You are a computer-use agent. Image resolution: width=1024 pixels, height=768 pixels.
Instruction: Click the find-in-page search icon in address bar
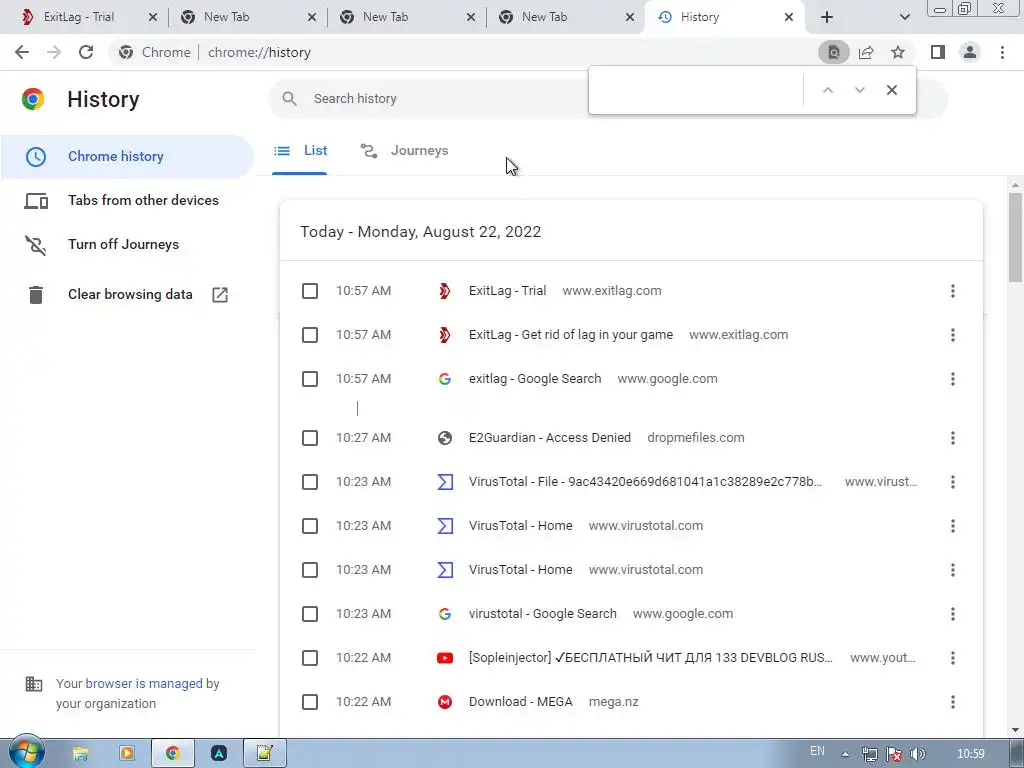point(833,52)
